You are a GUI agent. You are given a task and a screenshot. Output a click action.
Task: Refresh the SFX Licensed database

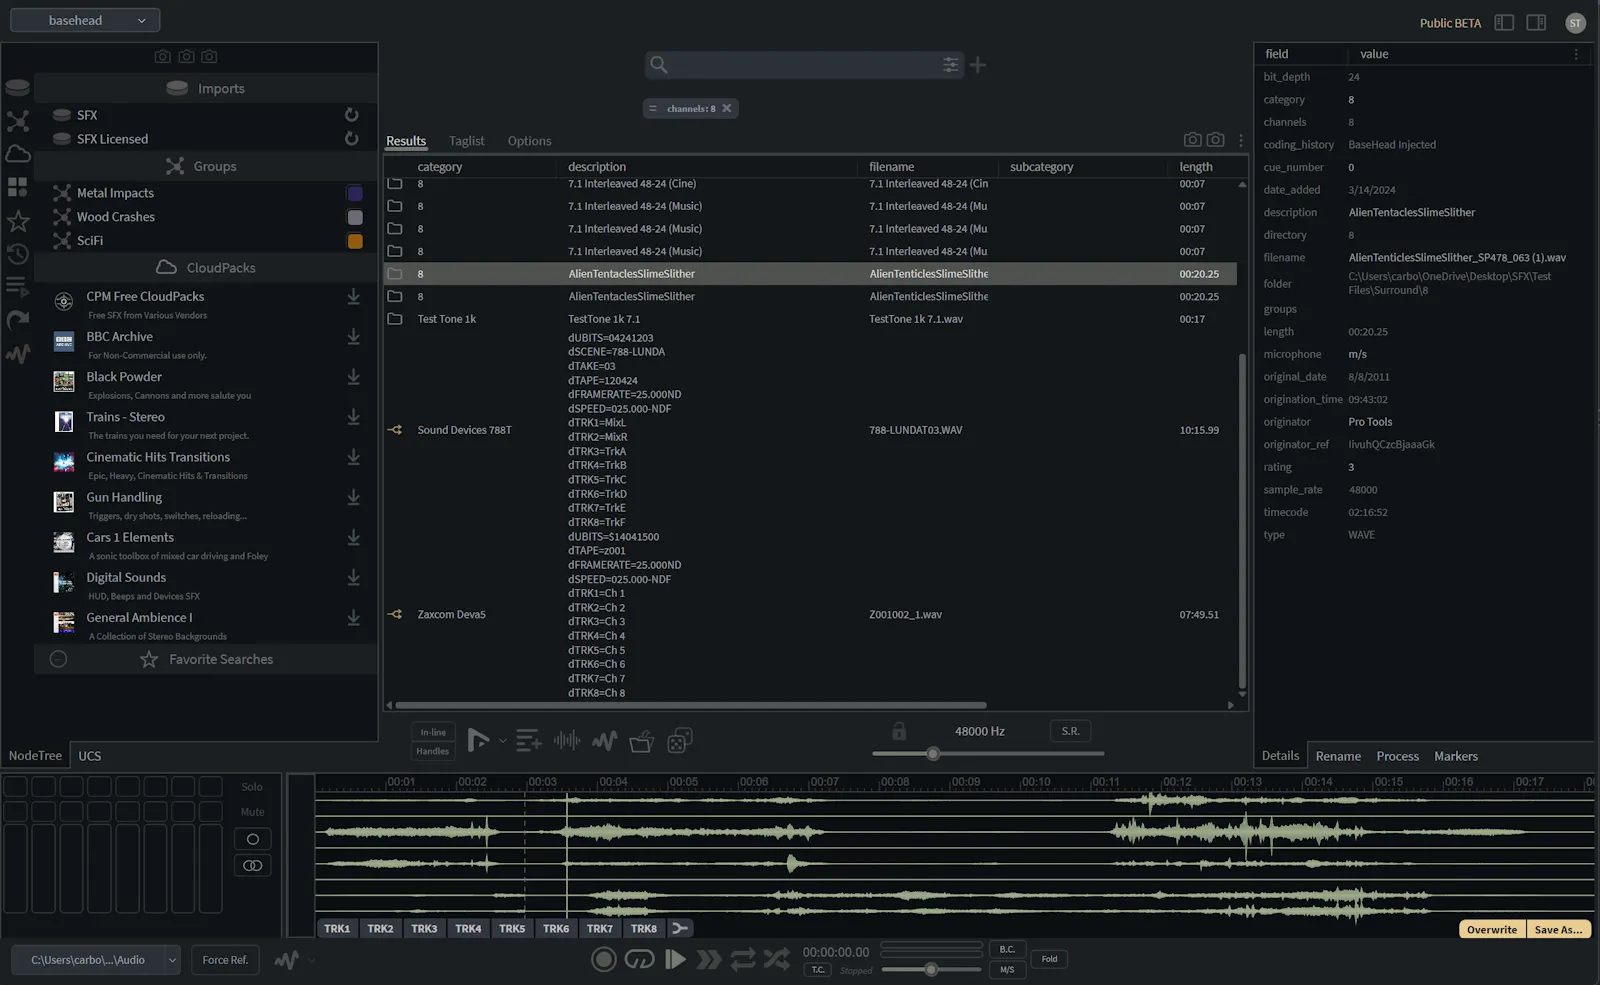pyautogui.click(x=352, y=139)
